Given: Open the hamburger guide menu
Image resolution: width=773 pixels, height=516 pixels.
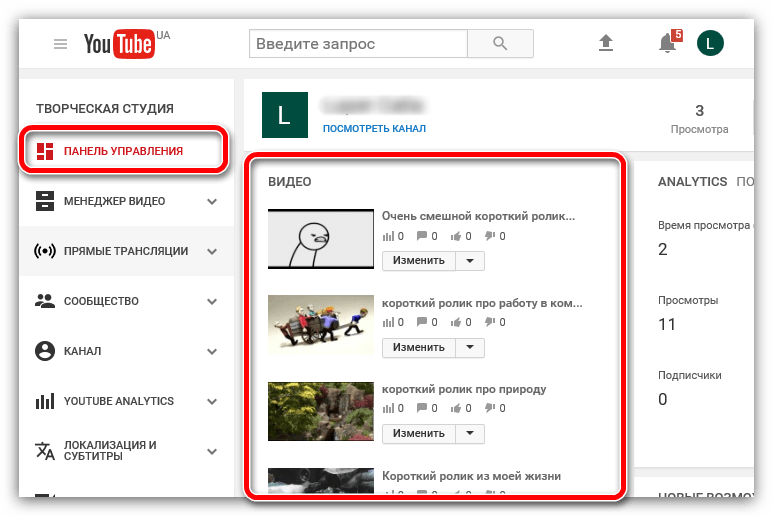Looking at the screenshot, I should tap(60, 44).
